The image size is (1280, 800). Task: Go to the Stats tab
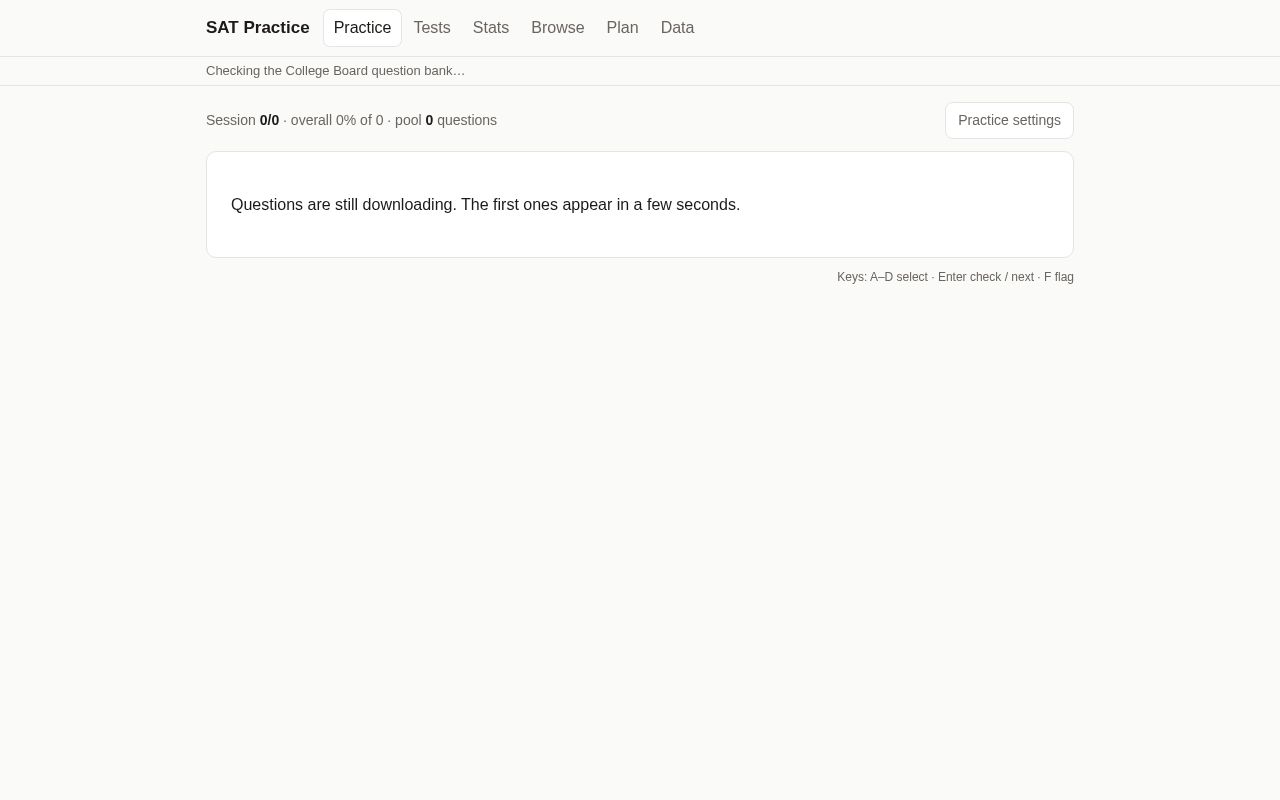pyautogui.click(x=491, y=28)
